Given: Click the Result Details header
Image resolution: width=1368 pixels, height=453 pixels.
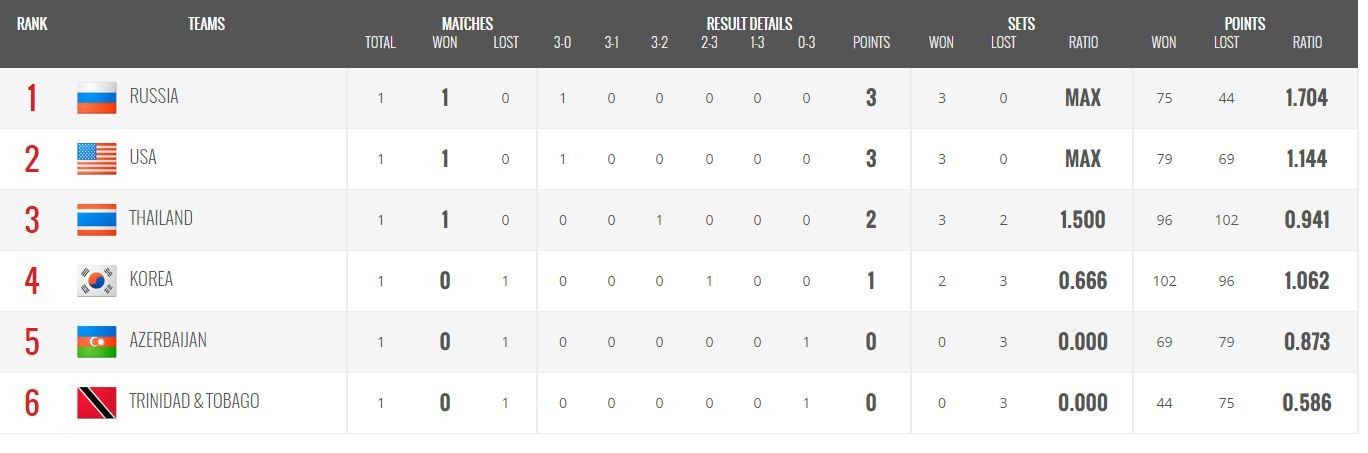Looking at the screenshot, I should click(749, 24).
